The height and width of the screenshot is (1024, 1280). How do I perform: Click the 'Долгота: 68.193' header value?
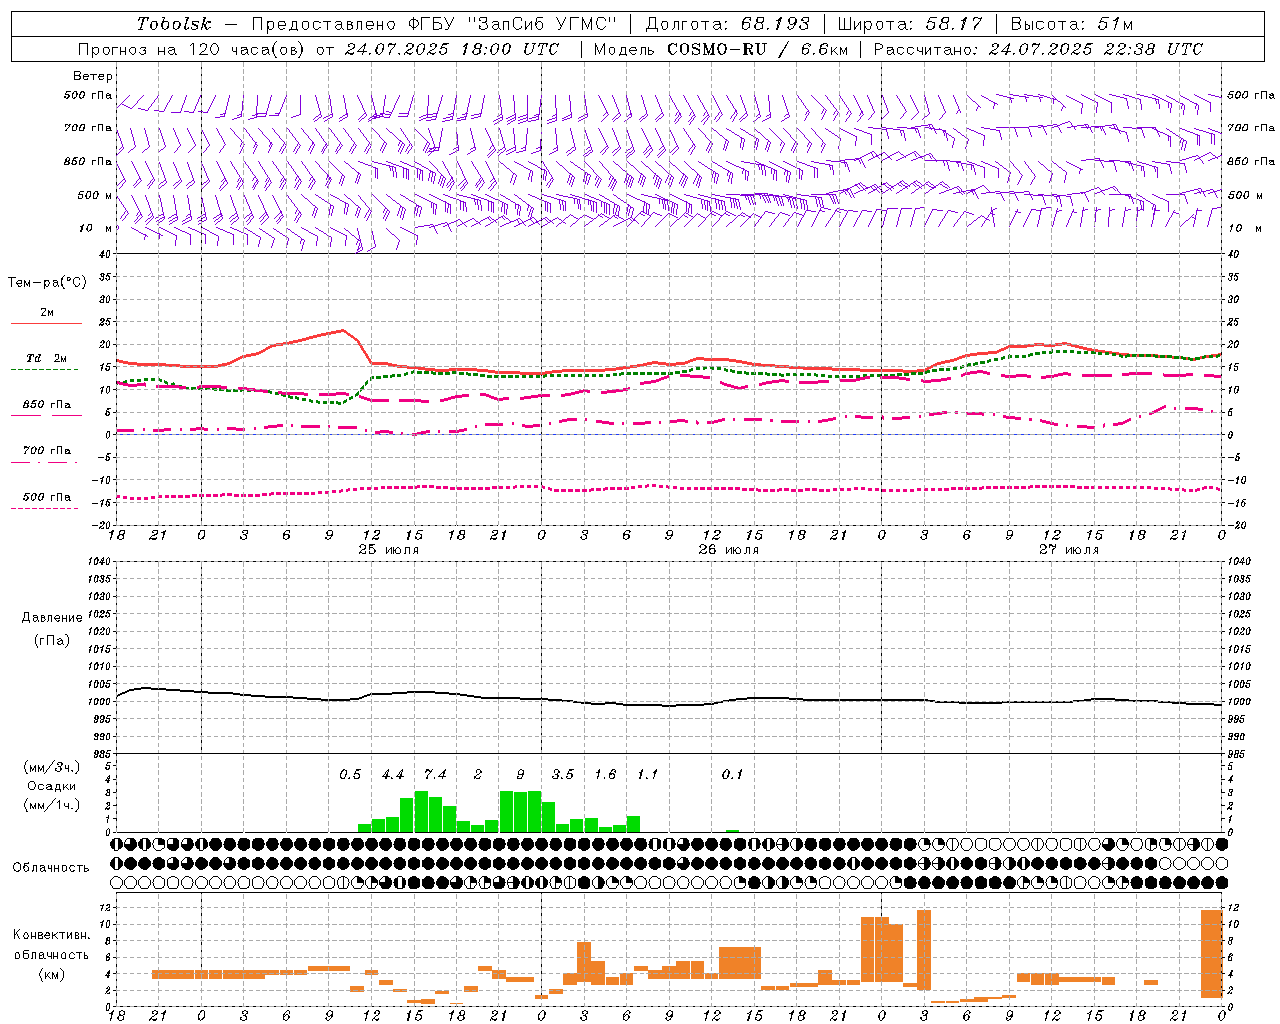tap(727, 24)
